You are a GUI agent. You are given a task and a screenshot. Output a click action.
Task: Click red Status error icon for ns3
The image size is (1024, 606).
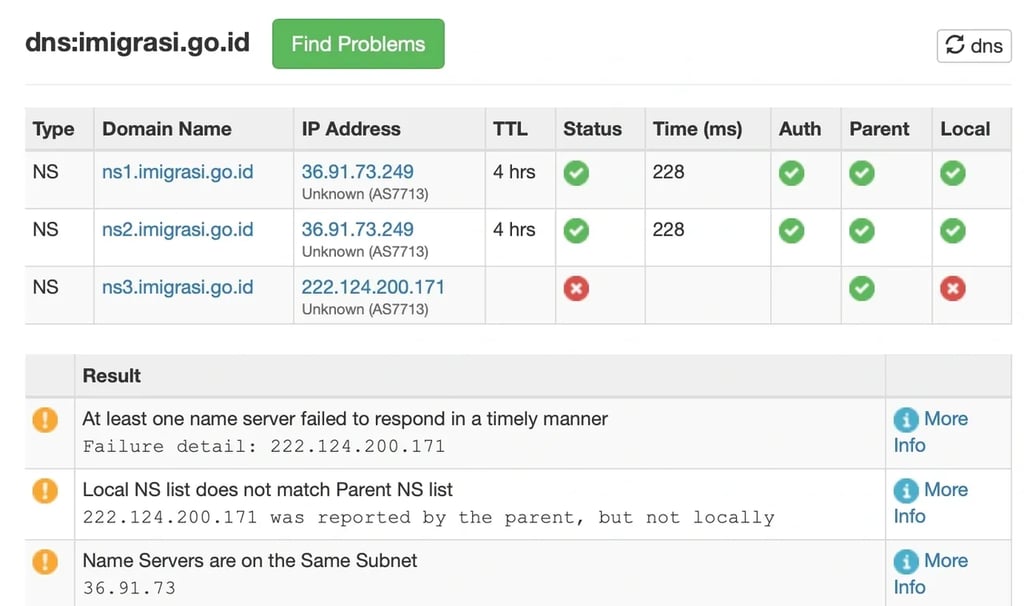click(x=576, y=289)
